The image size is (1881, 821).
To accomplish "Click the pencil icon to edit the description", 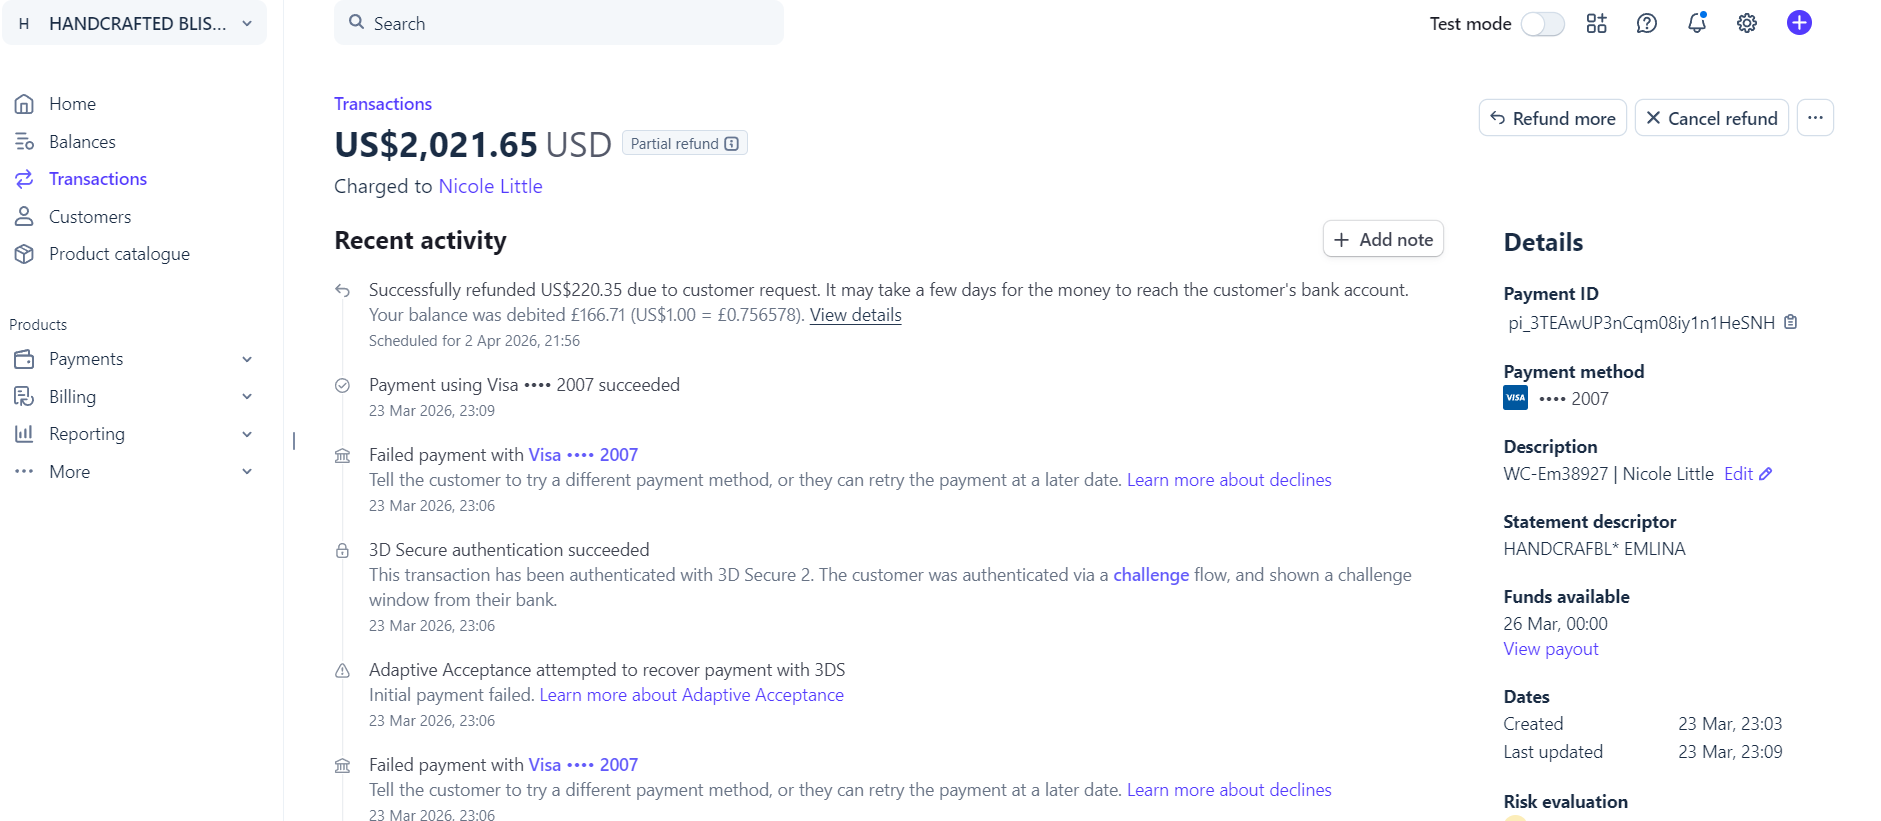I will click(1766, 474).
